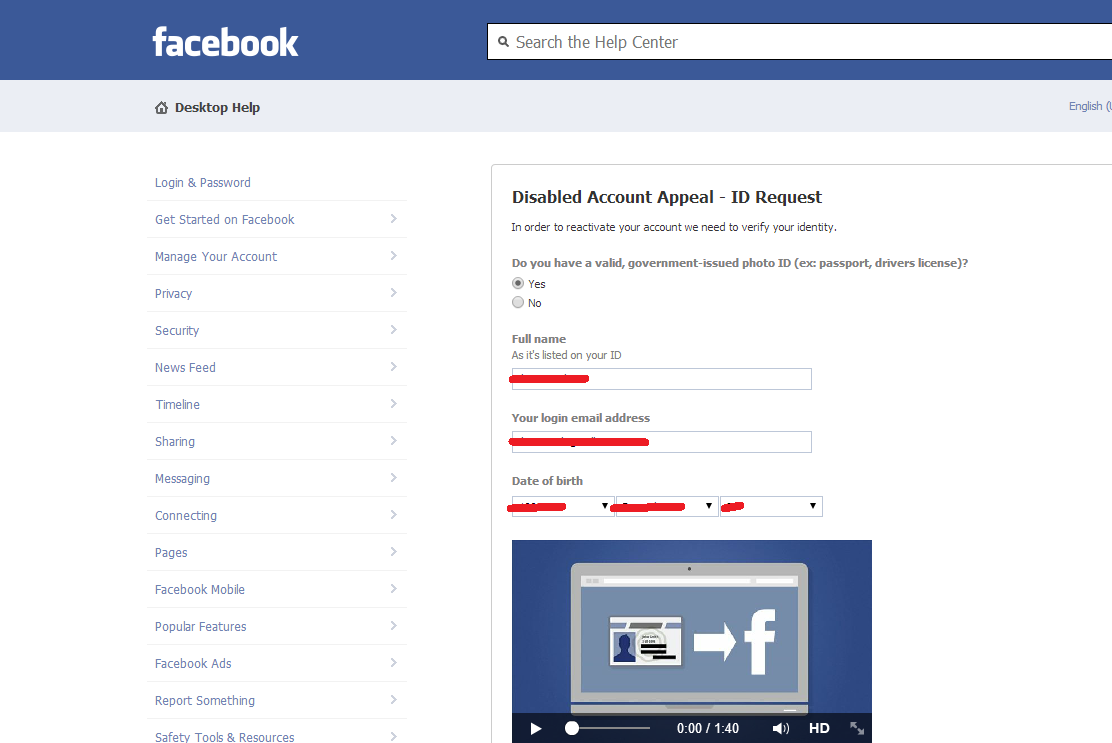This screenshot has width=1112, height=743.
Task: Open Manage Your Account topic
Action: [x=216, y=257]
